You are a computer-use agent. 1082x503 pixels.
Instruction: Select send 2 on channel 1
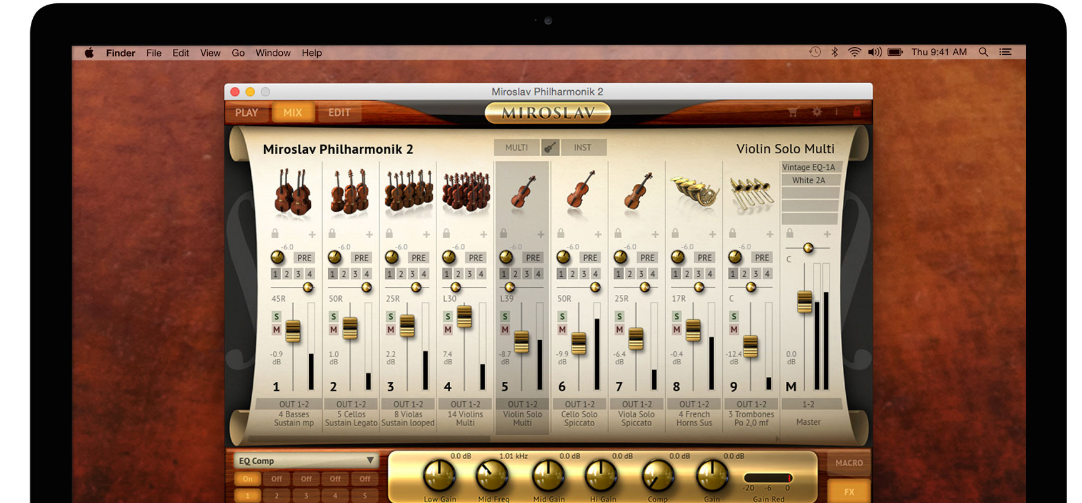[288, 274]
